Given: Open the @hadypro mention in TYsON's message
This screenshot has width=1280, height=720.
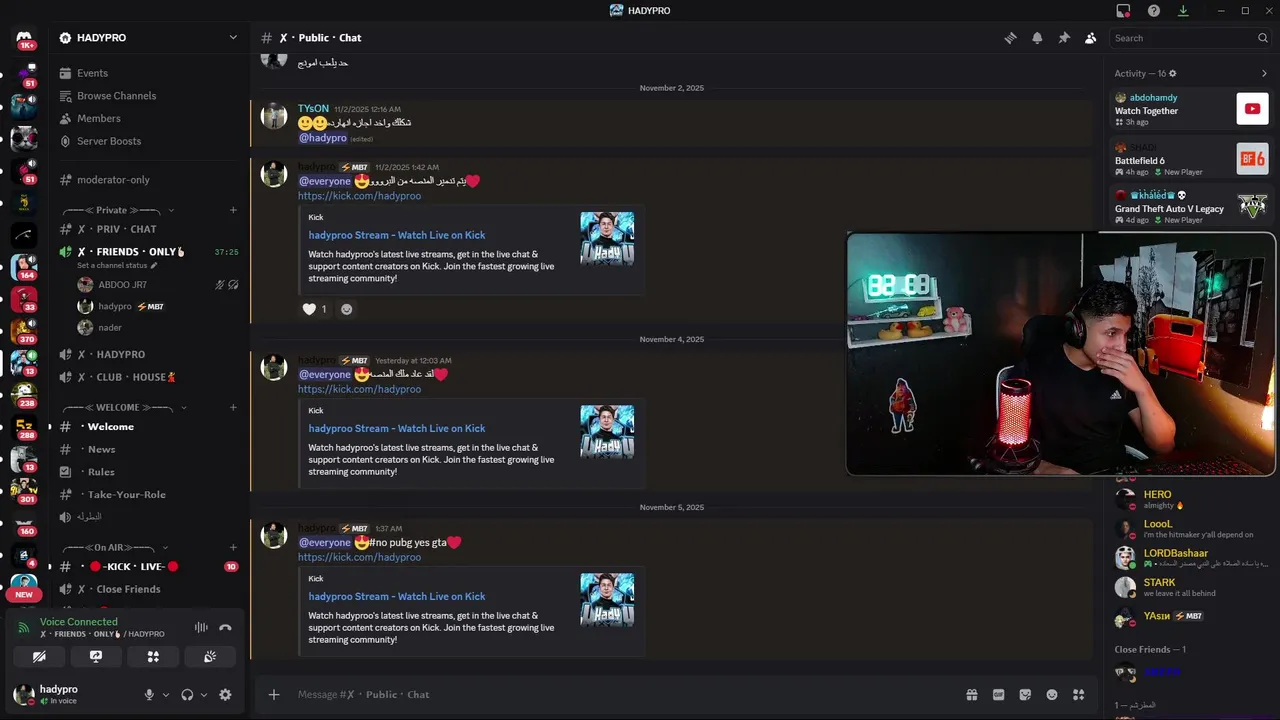Looking at the screenshot, I should pyautogui.click(x=323, y=138).
